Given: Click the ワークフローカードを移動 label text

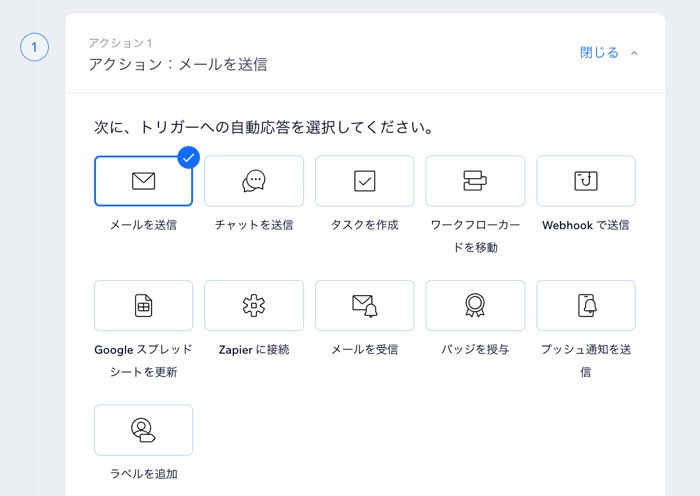Looking at the screenshot, I should click(475, 236).
